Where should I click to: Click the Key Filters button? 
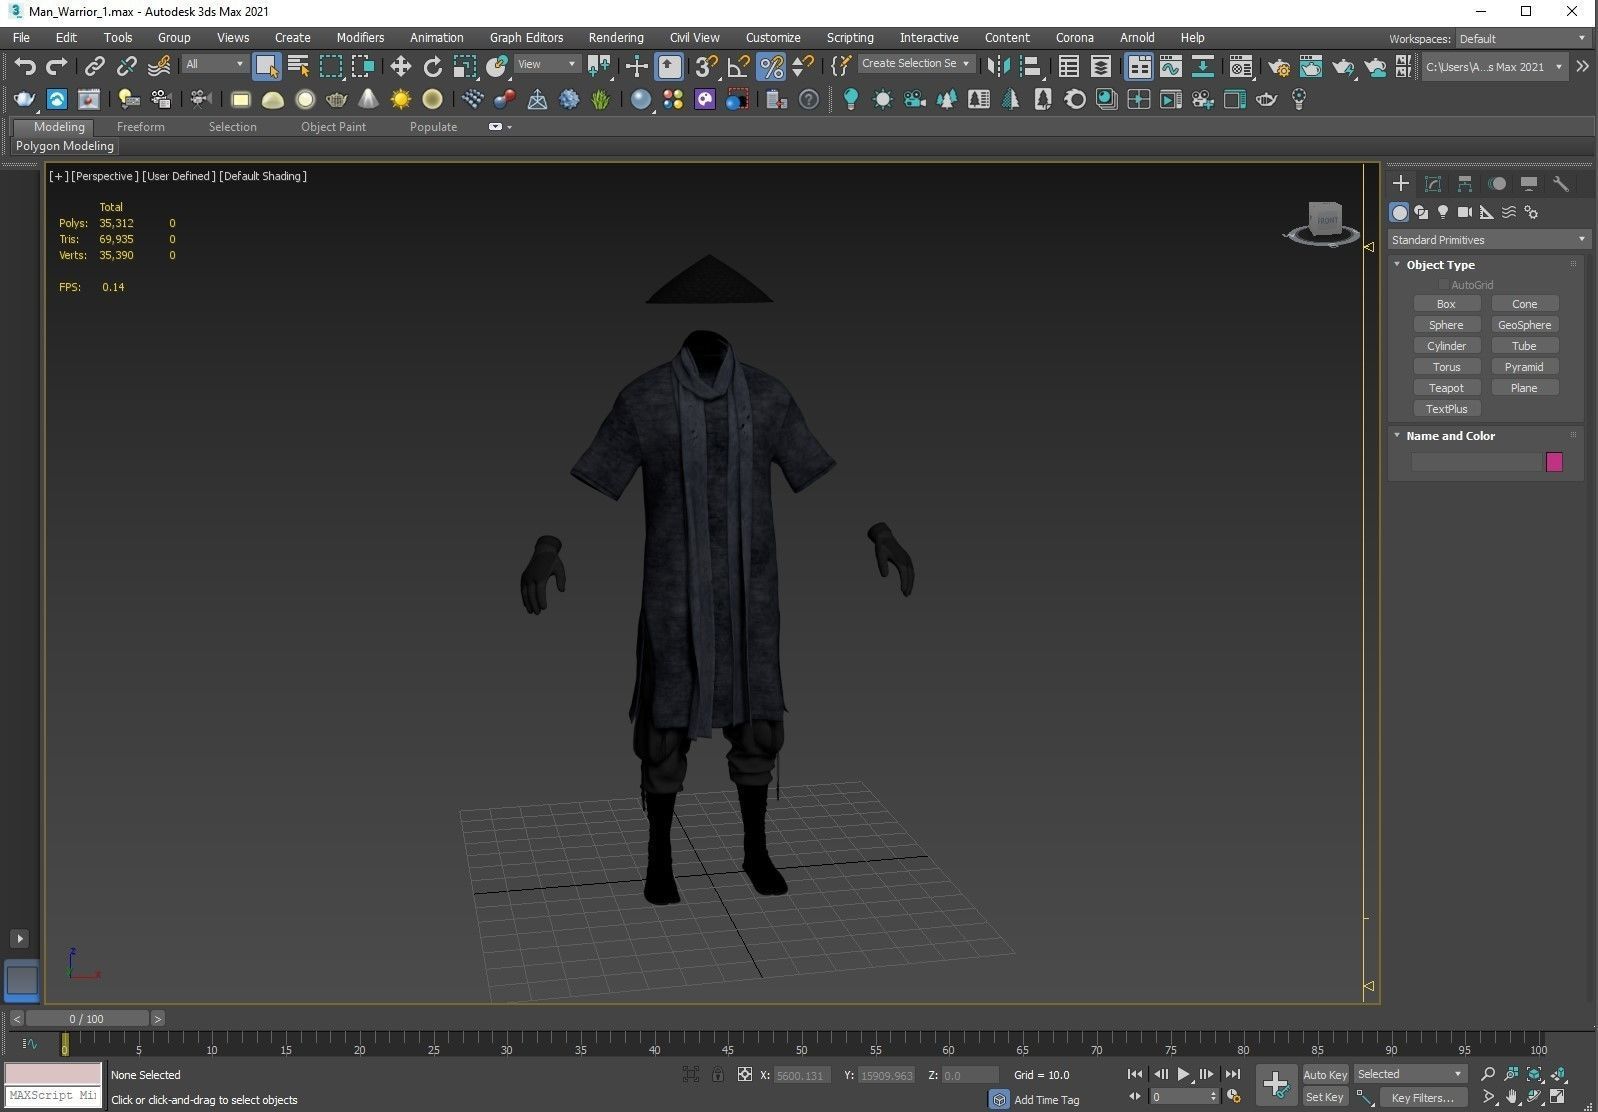(1422, 1097)
